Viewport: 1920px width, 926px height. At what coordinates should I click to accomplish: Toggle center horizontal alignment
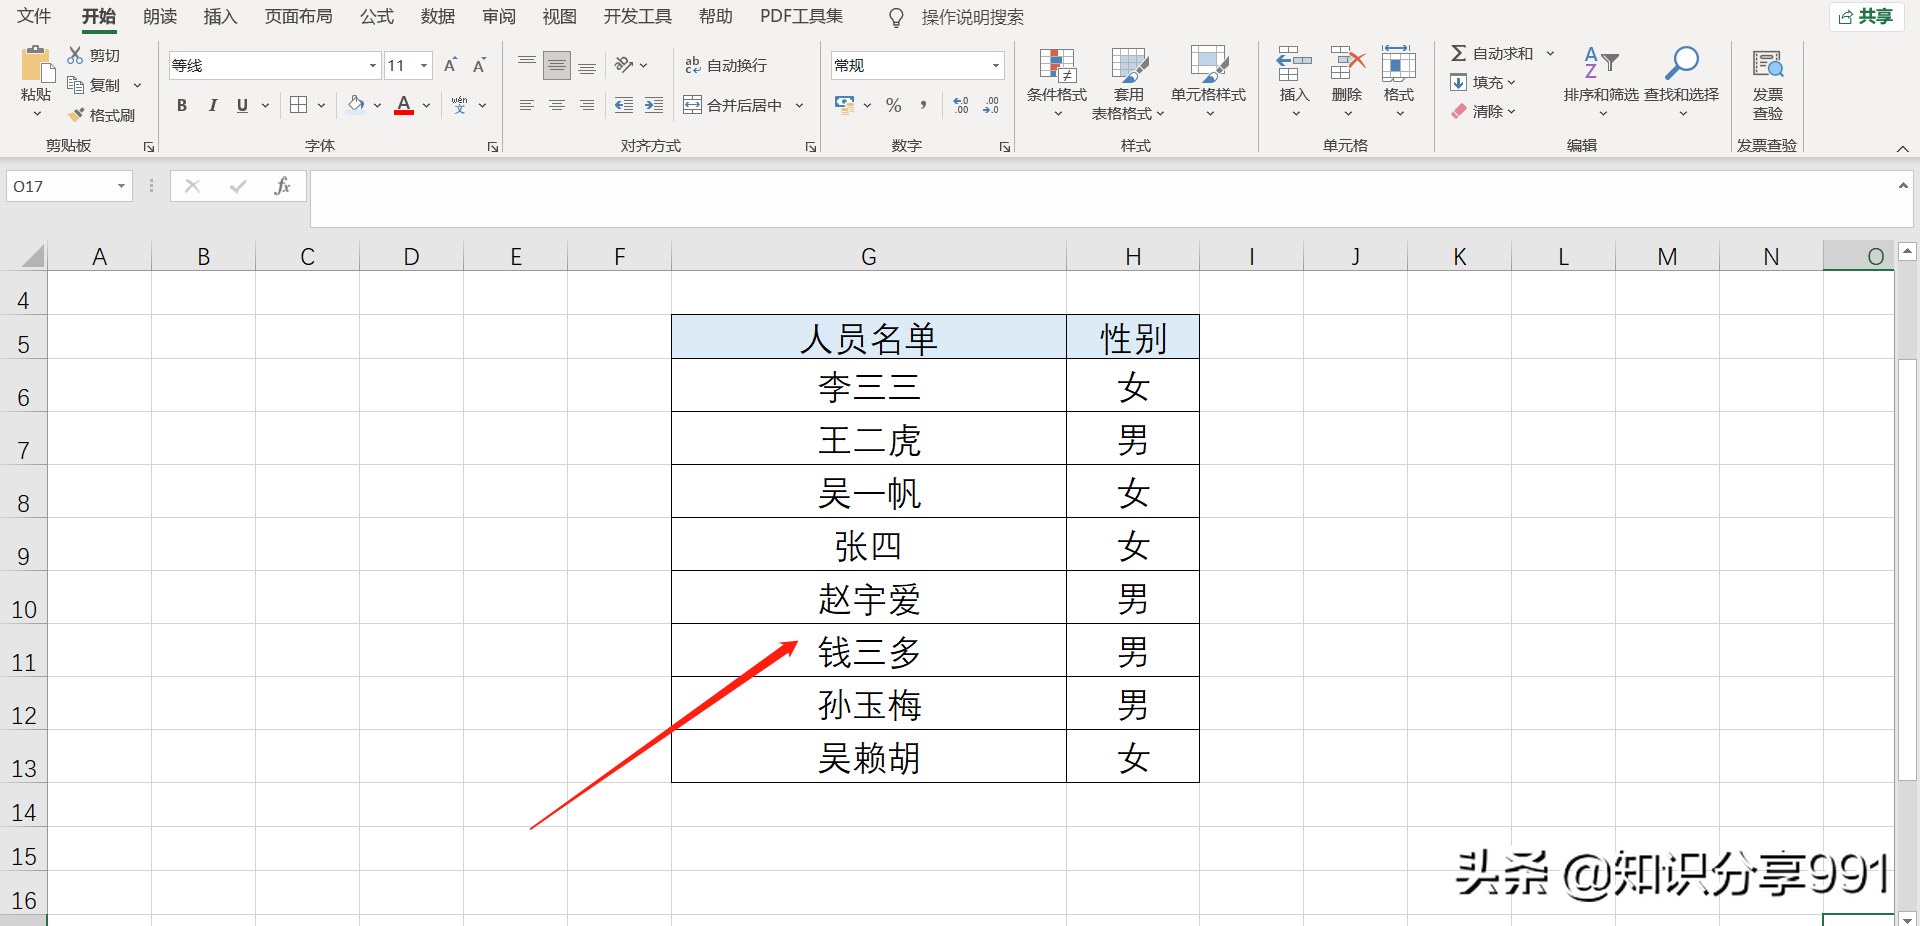click(557, 105)
